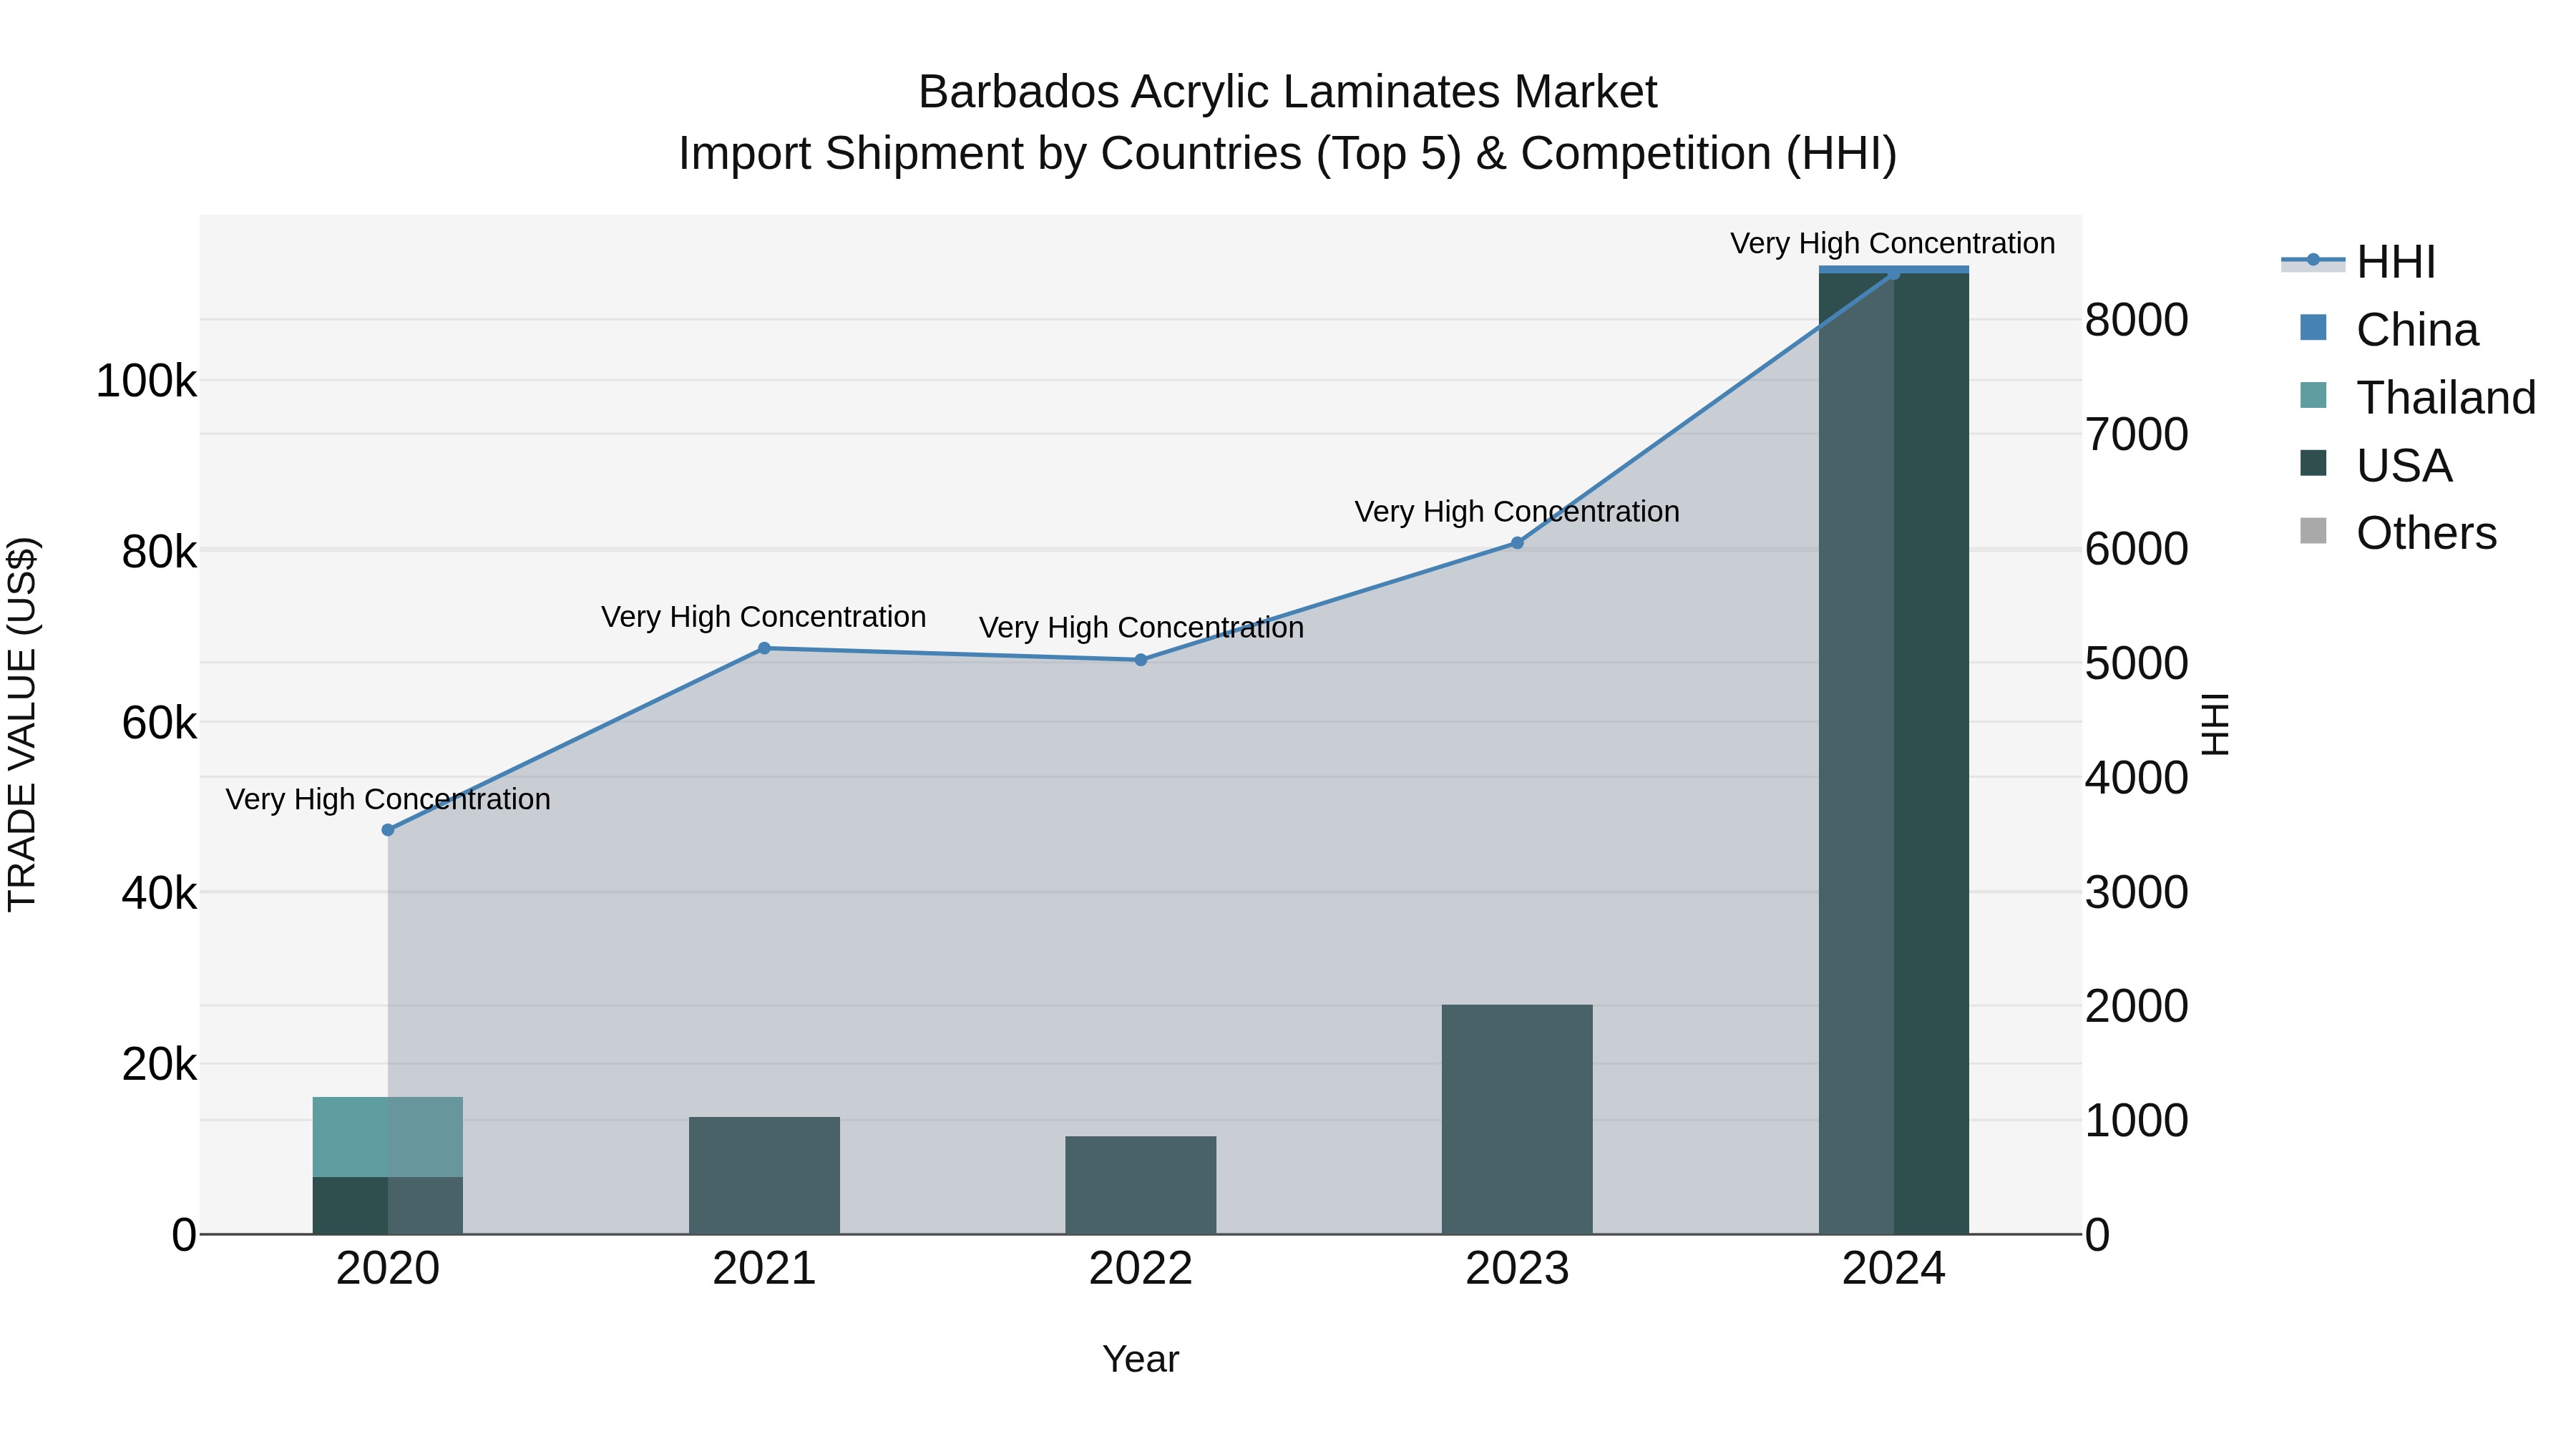Click the Import Shipment by Countries subtitle
Screen dimensions: 2576x1449
[1288, 154]
